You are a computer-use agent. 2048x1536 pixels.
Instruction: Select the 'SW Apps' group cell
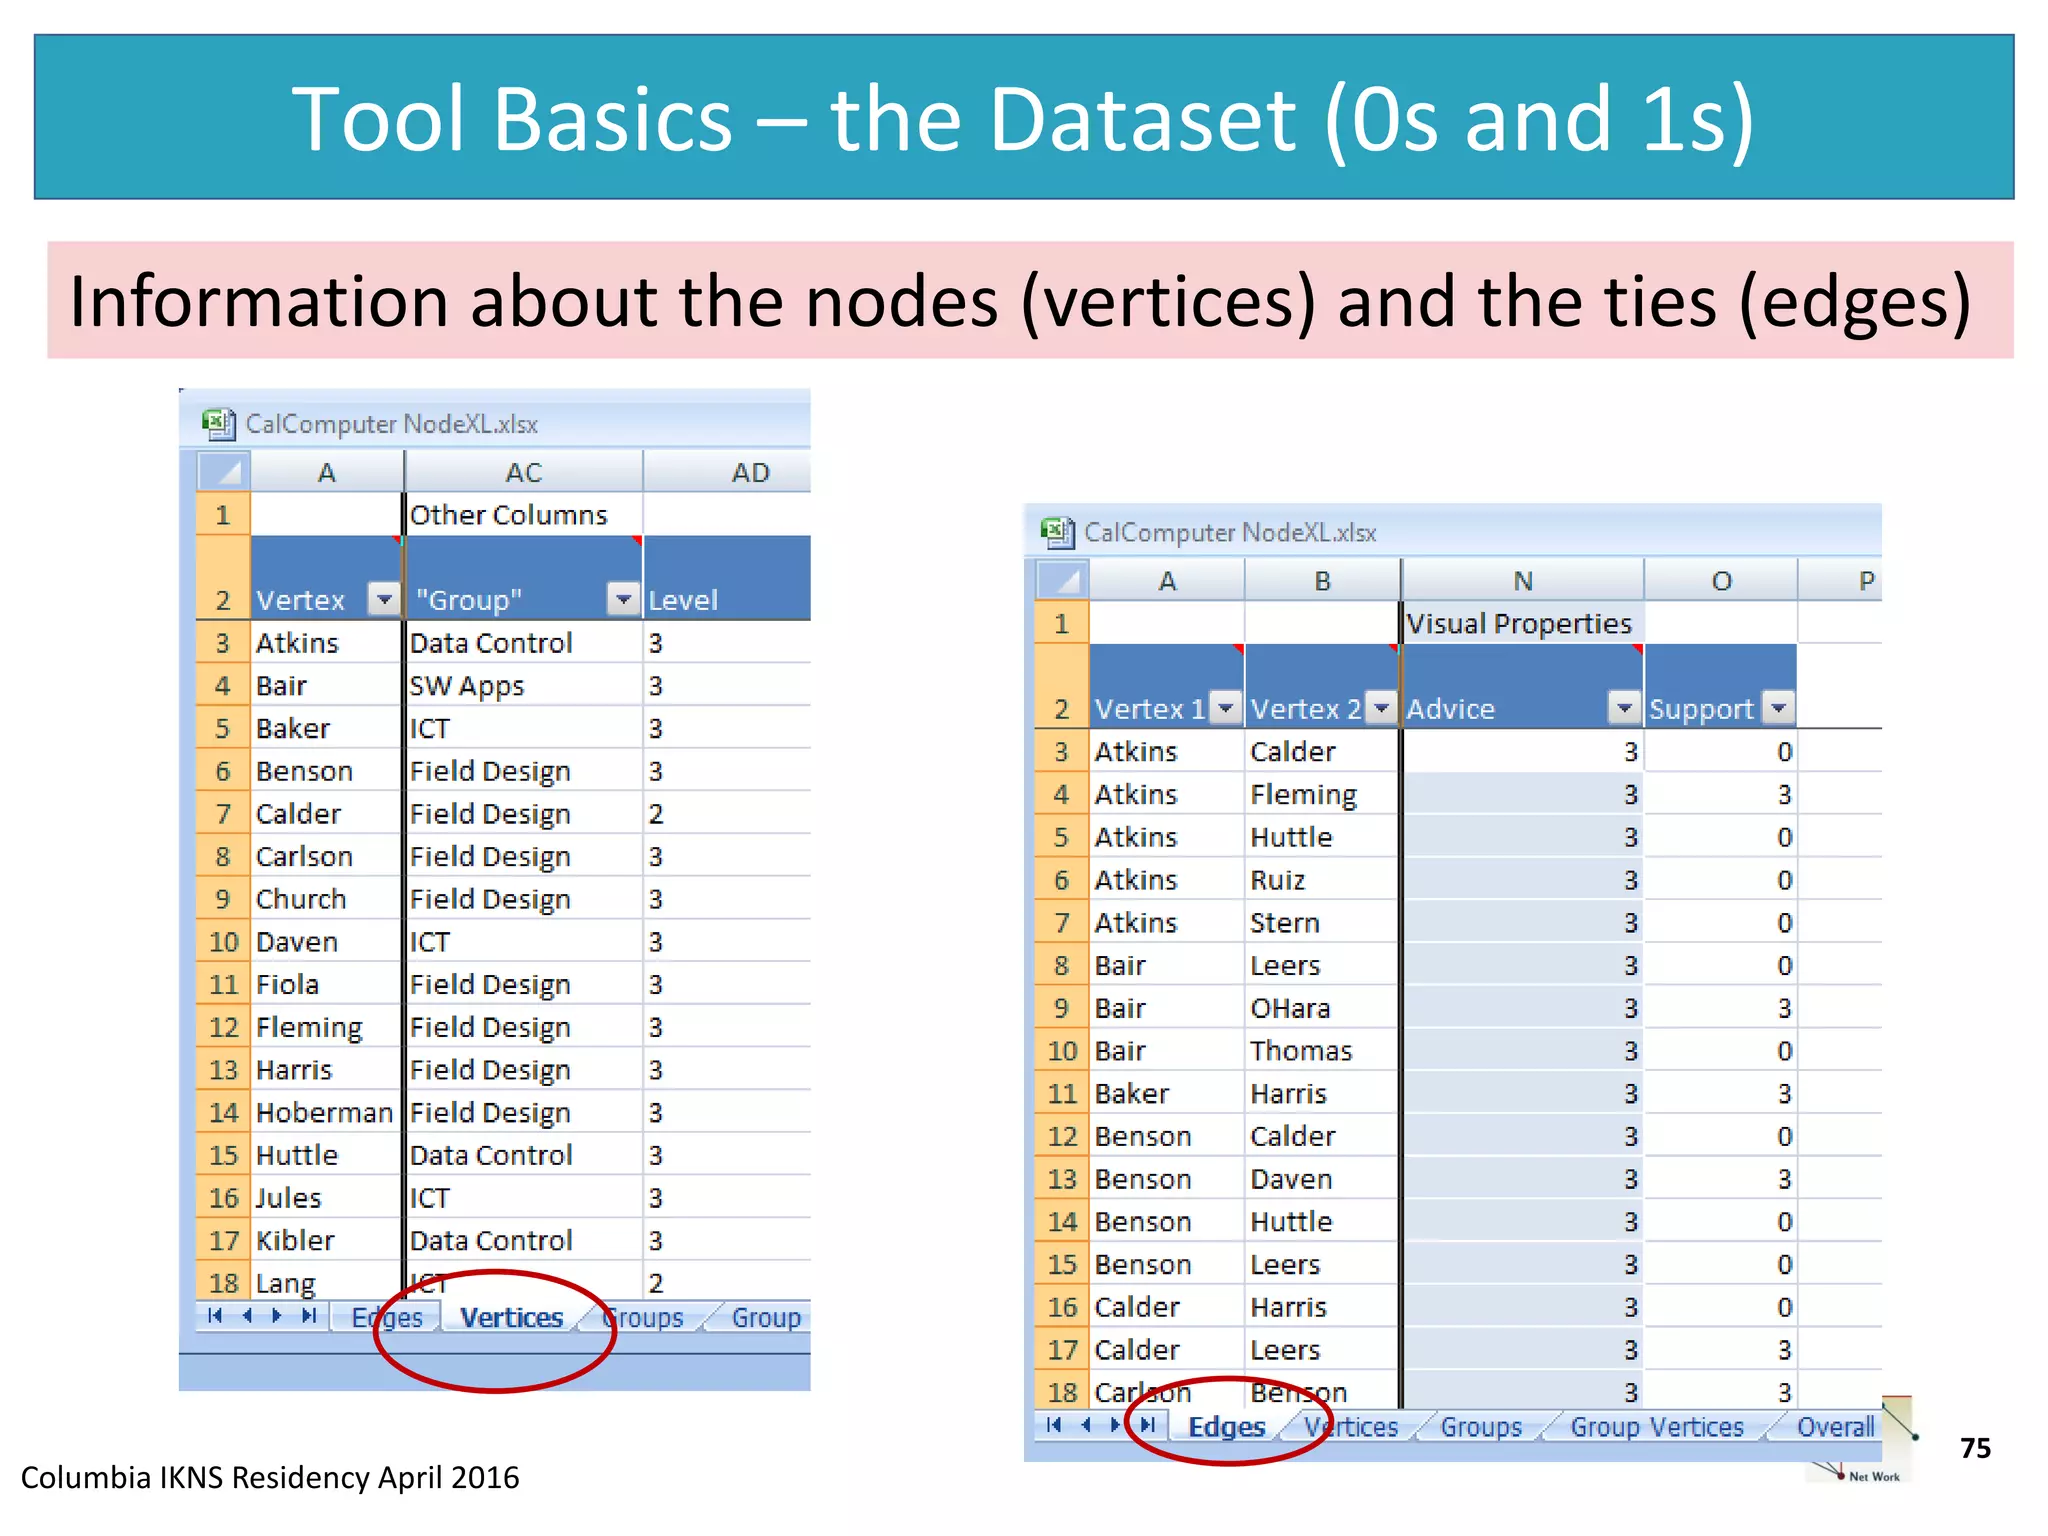(523, 686)
